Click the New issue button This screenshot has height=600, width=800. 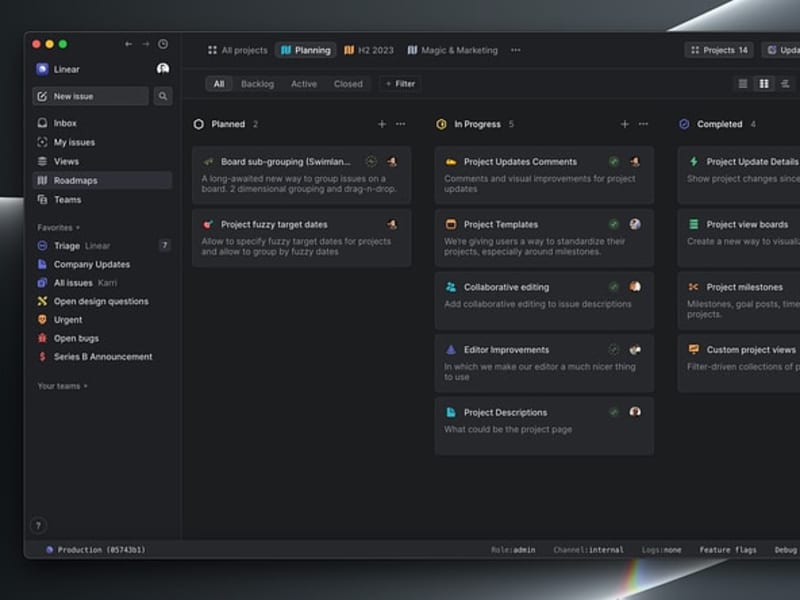(91, 96)
